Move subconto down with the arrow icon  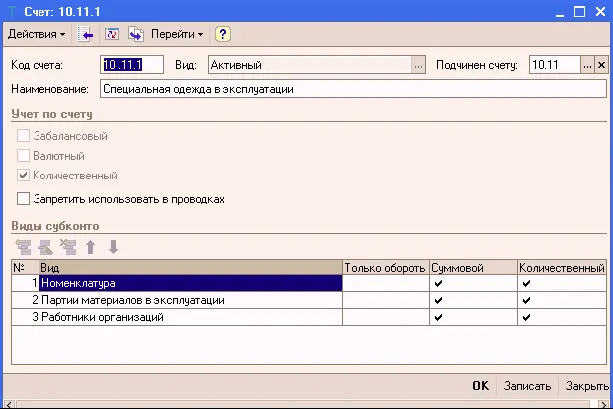pos(113,246)
